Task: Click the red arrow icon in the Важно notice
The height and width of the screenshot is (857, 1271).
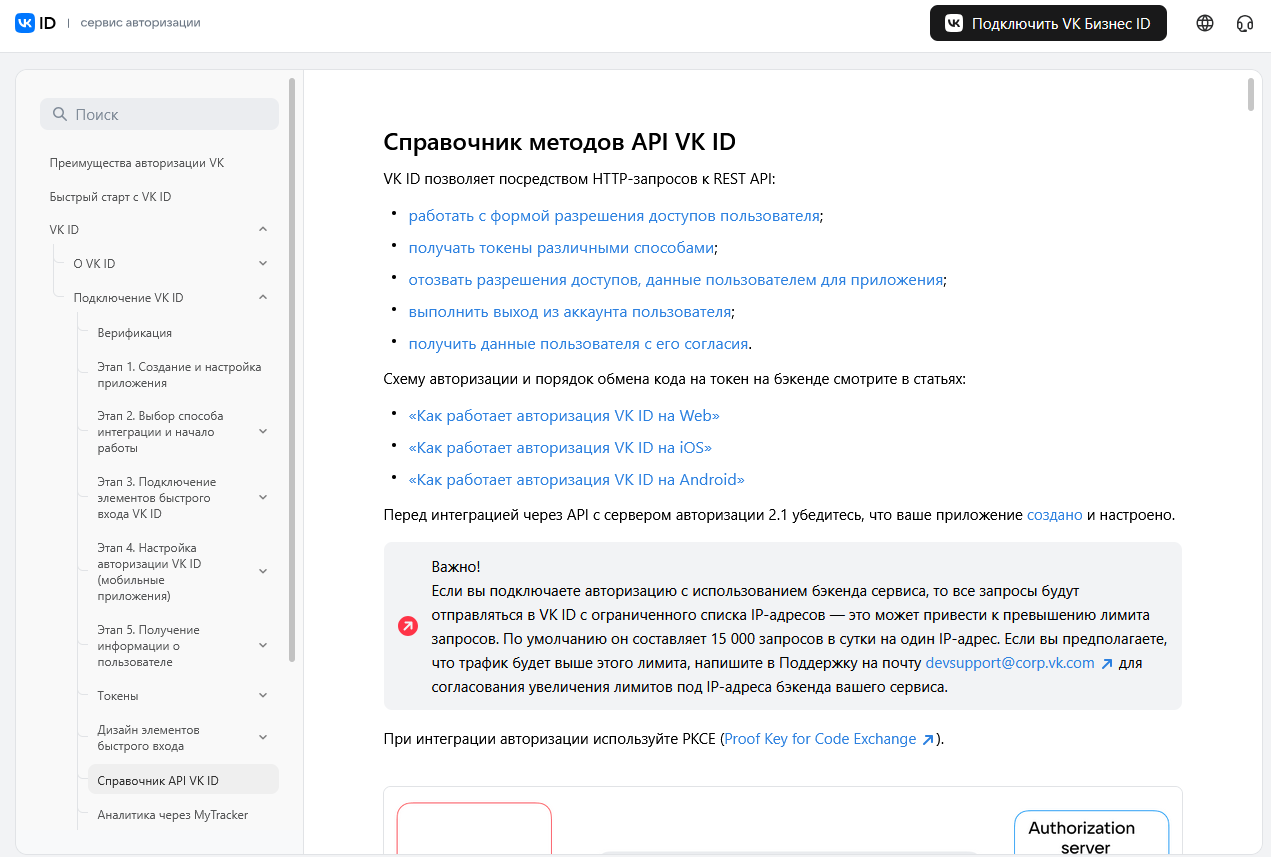Action: [x=408, y=626]
